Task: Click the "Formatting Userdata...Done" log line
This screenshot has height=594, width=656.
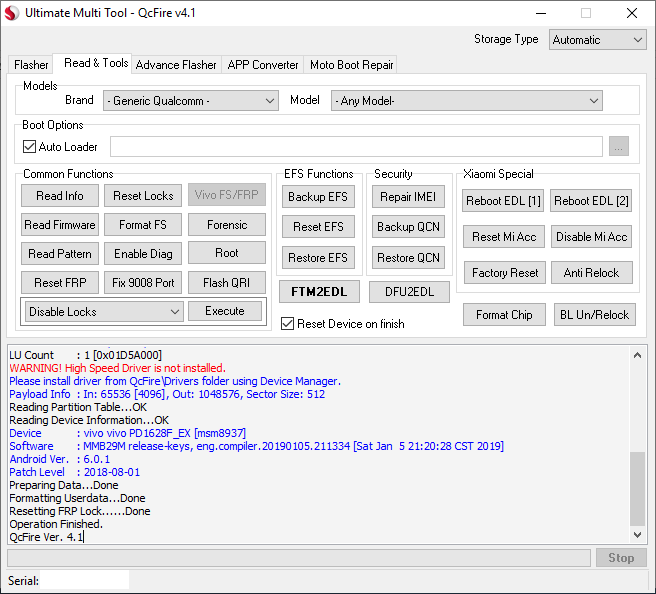Action: pyautogui.click(x=77, y=498)
